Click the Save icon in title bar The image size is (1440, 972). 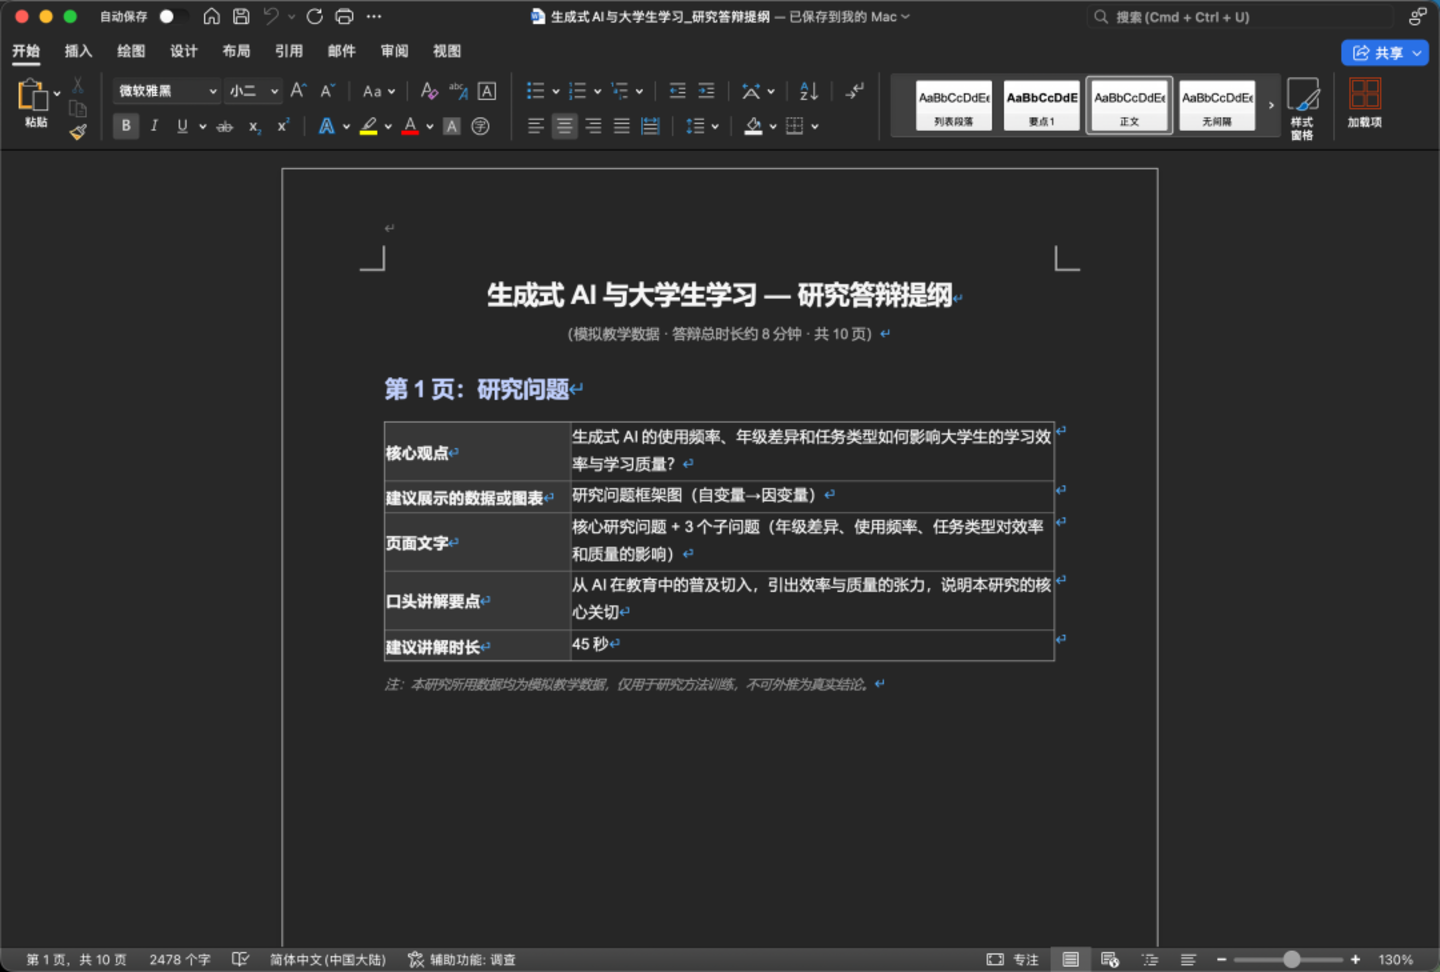point(241,16)
